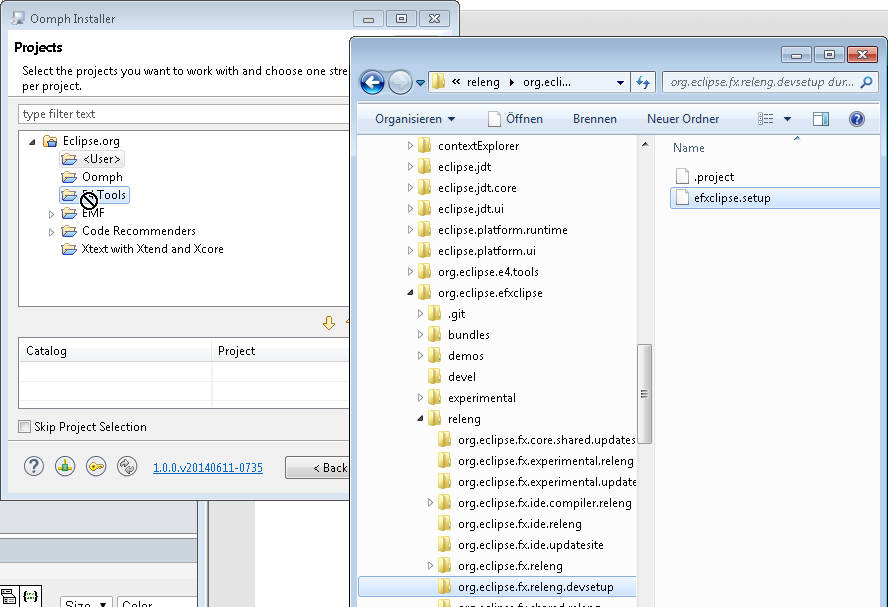Open version link 1.0.0.v20140611-0735
Screen dimensions: 888x607
coord(208,468)
